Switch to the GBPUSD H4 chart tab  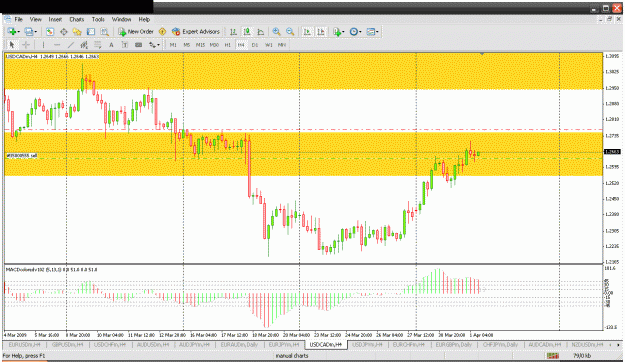(x=67, y=344)
